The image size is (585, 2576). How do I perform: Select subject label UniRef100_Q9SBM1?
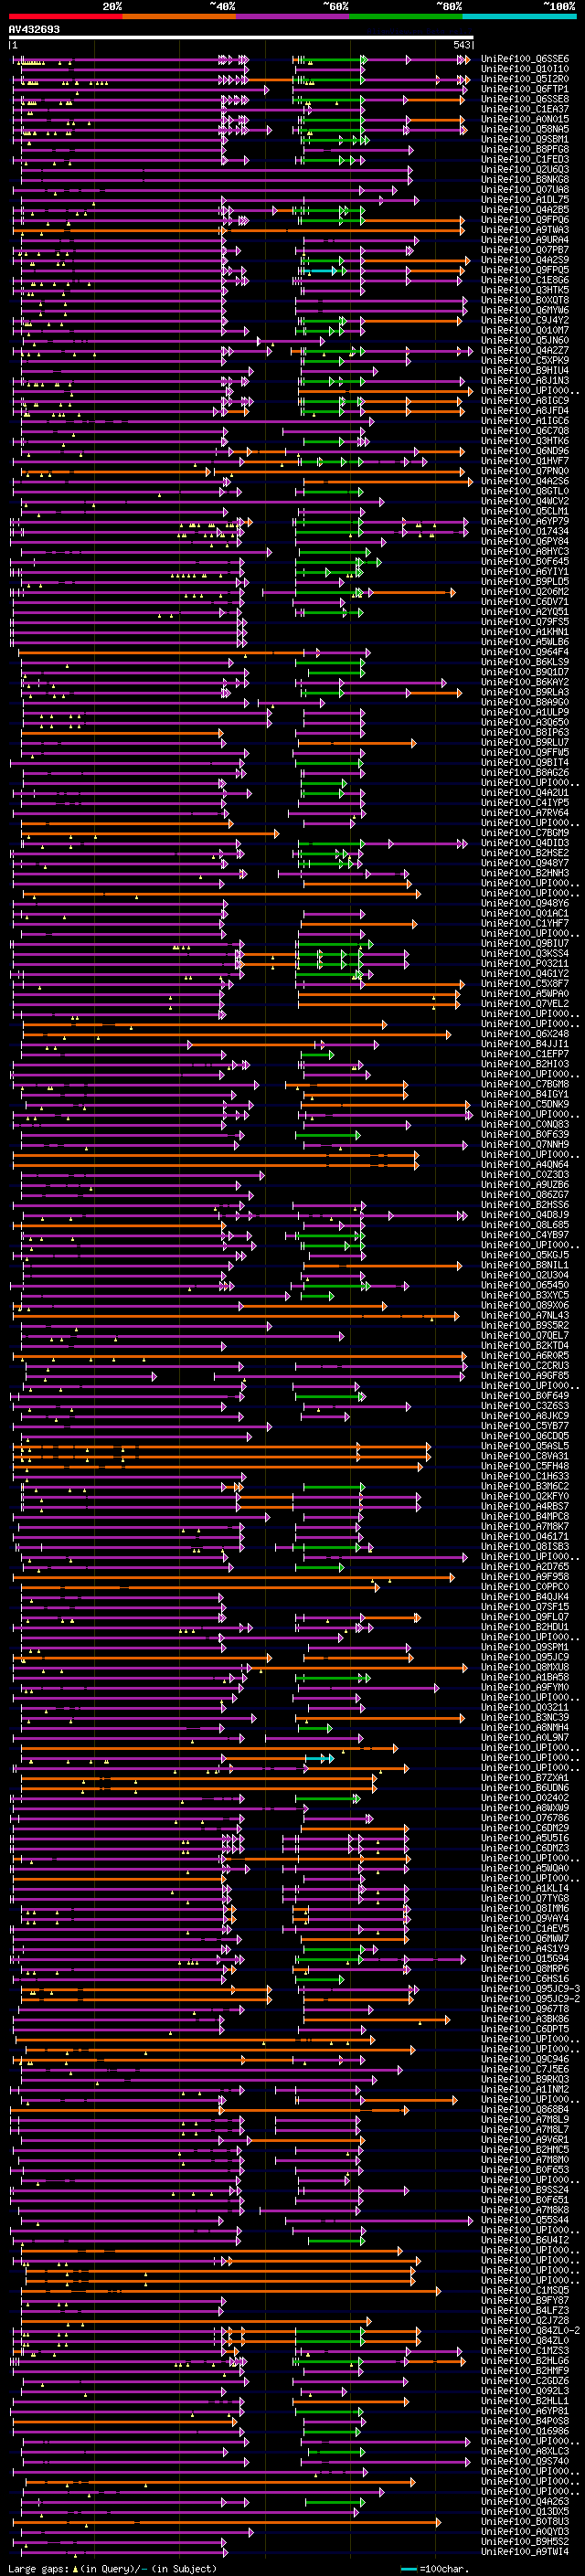[525, 139]
